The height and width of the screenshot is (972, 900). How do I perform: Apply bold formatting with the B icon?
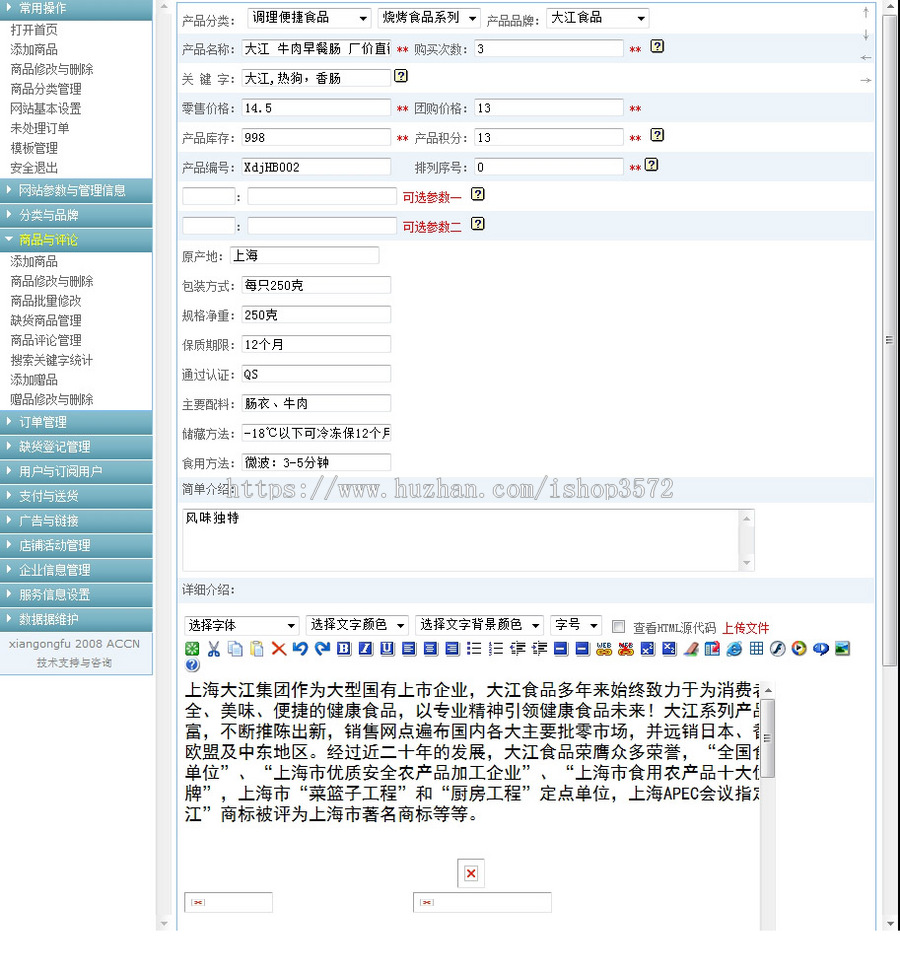pyautogui.click(x=345, y=649)
